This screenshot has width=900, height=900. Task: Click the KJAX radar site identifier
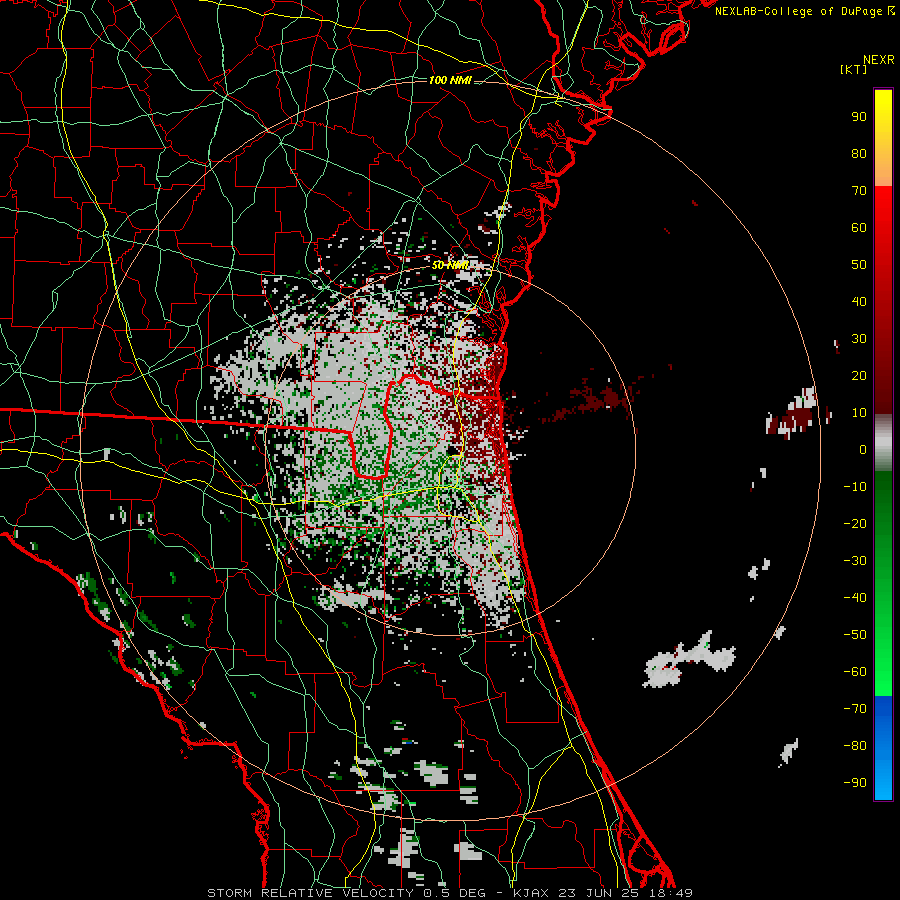pos(531,893)
